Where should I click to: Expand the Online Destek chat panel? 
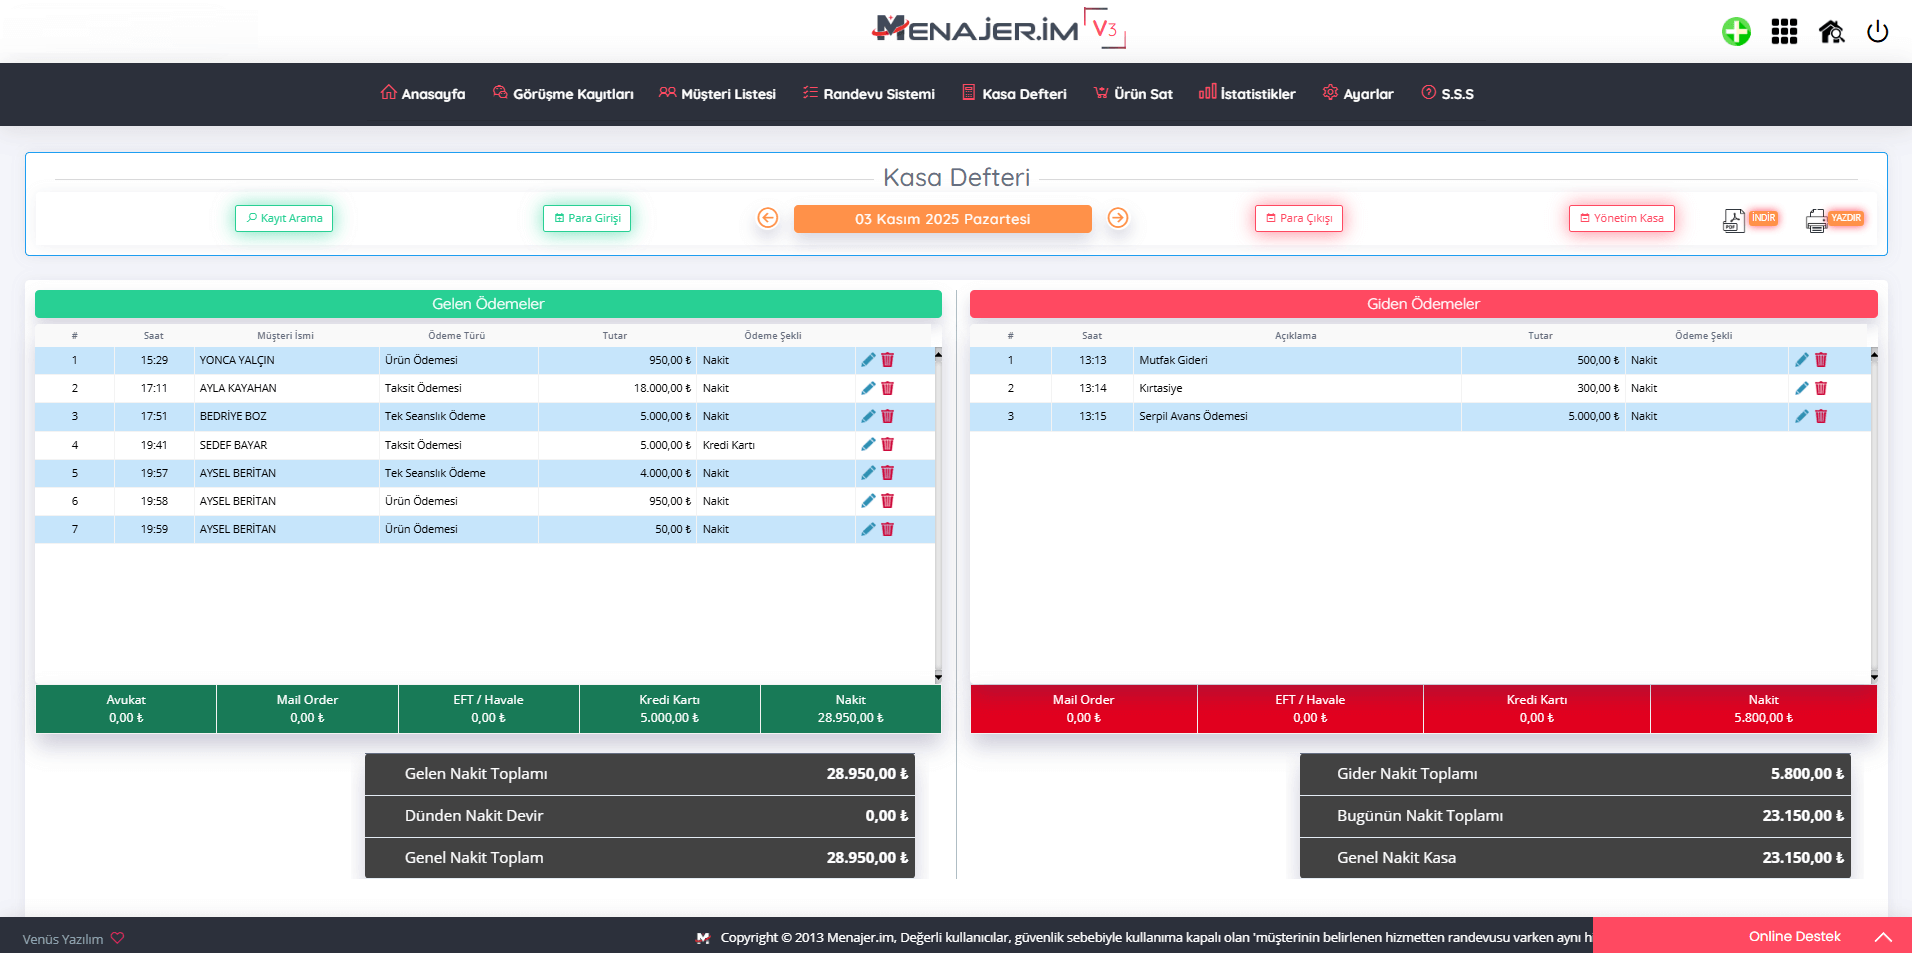click(x=1882, y=937)
